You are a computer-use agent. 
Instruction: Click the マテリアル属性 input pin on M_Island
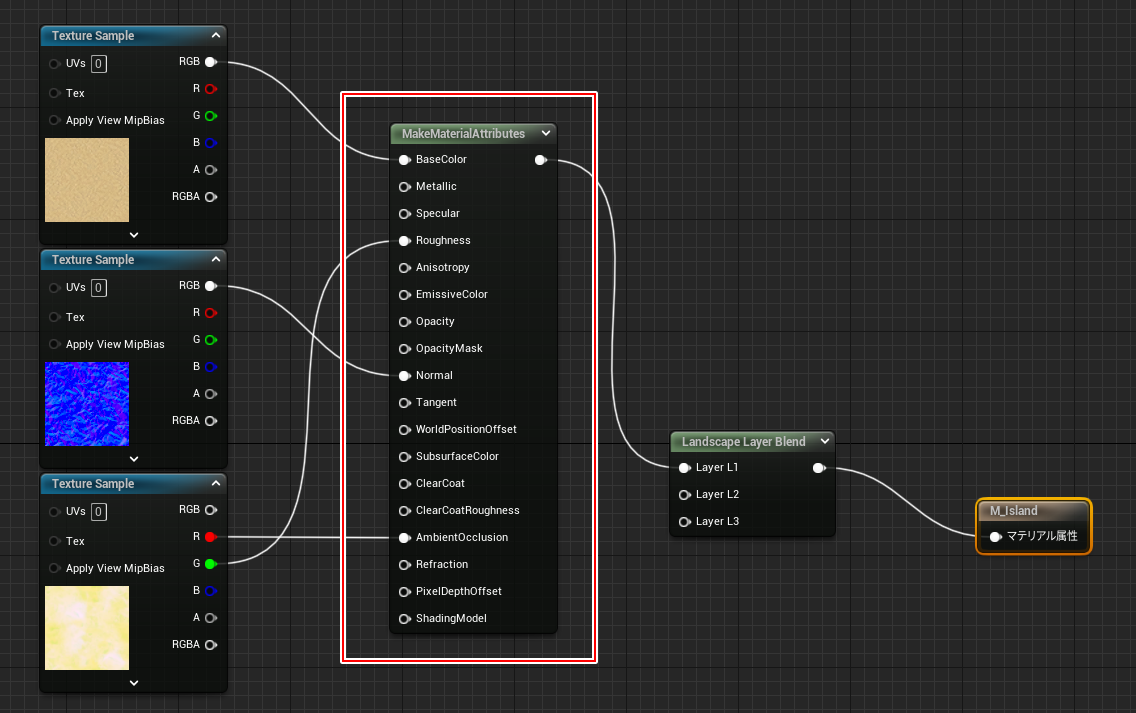(x=995, y=537)
